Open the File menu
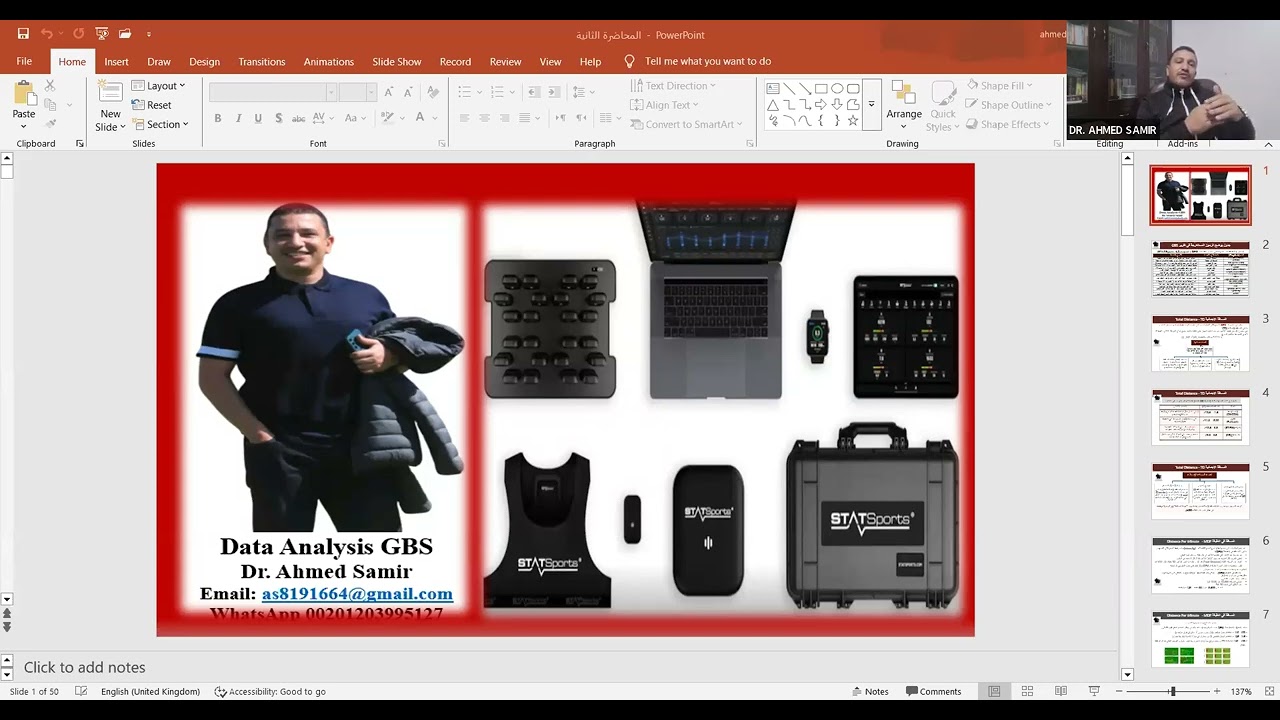Image resolution: width=1280 pixels, height=720 pixels. pos(24,61)
